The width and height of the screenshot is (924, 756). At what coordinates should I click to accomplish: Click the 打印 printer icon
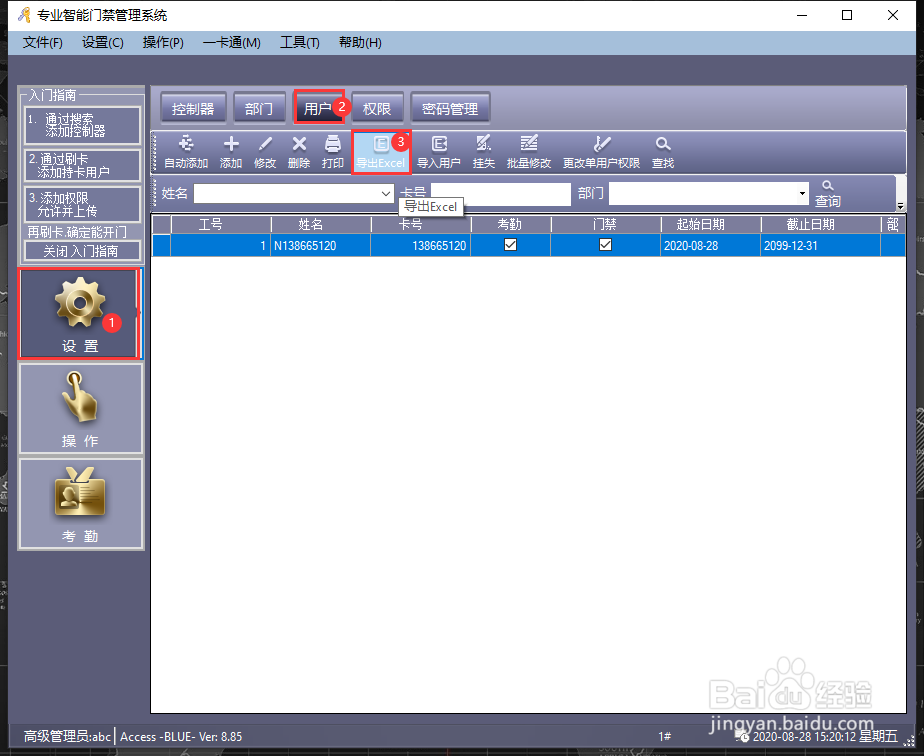(333, 152)
